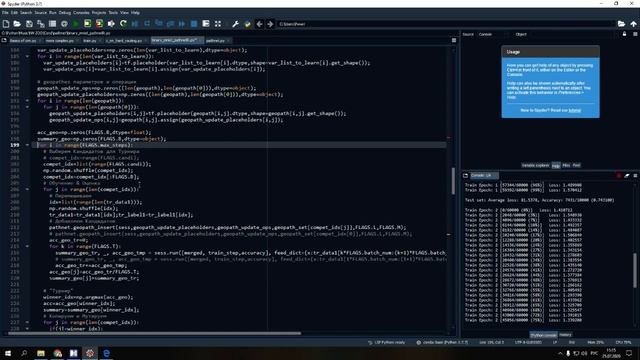Image resolution: width=640 pixels, height=360 pixels.
Task: Collapse the code fold at line 206
Action: [x=27, y=189]
